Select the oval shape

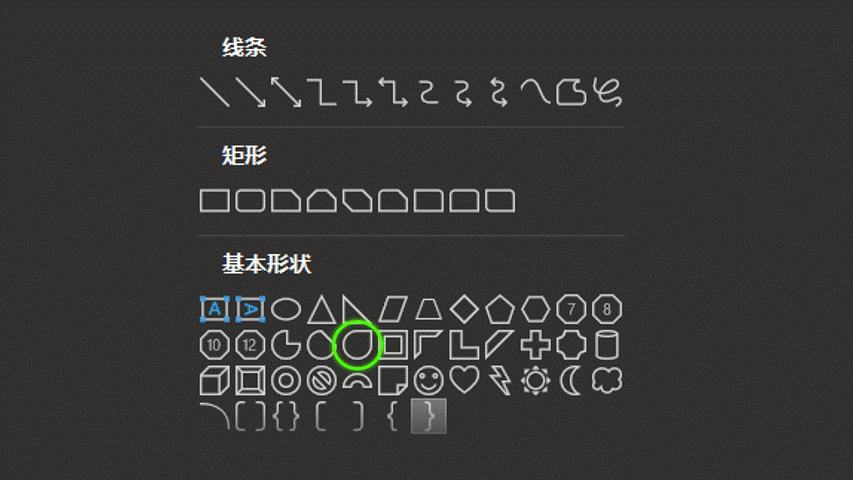[x=286, y=309]
